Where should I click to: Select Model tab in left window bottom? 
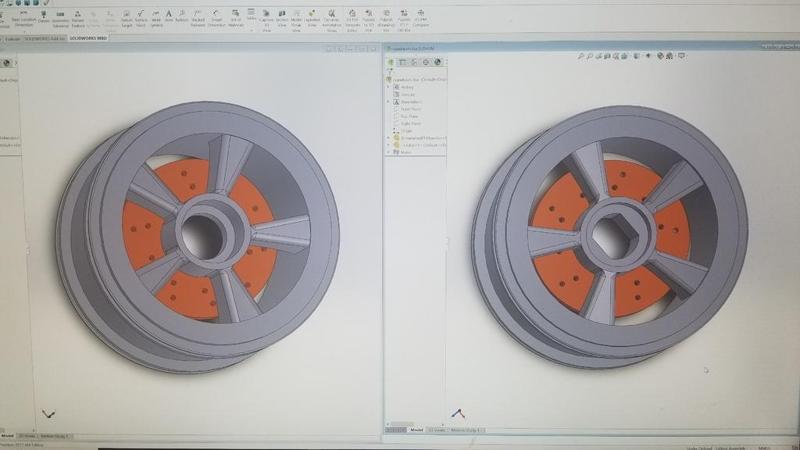[7, 436]
